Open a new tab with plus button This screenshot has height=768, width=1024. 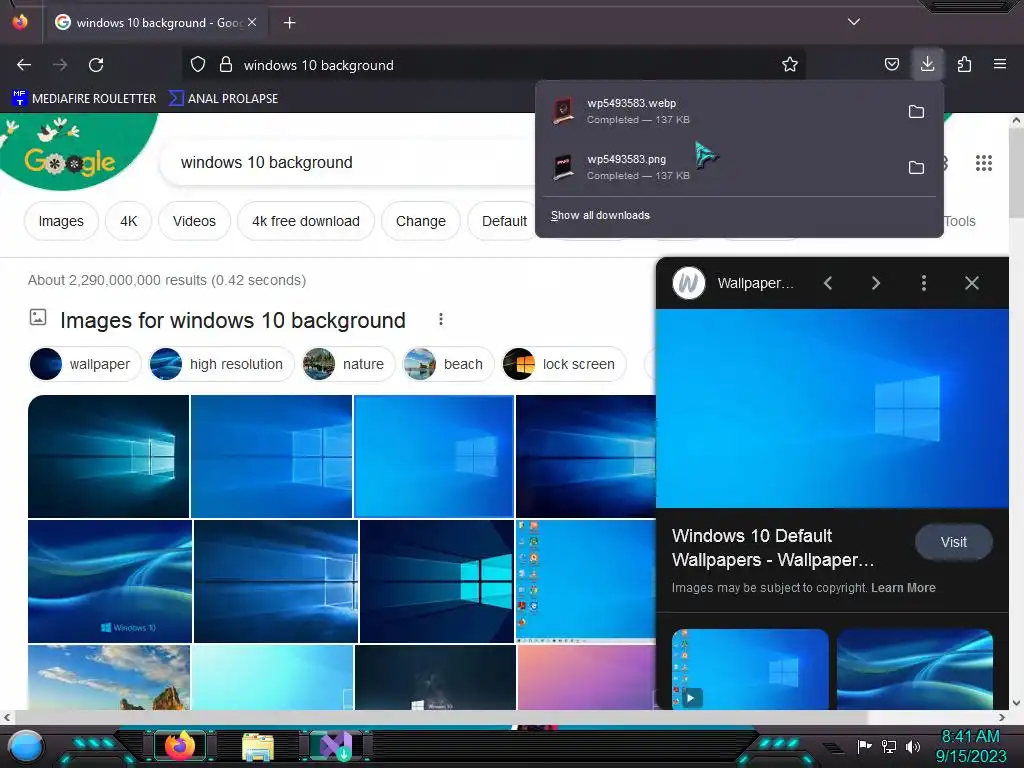(290, 23)
